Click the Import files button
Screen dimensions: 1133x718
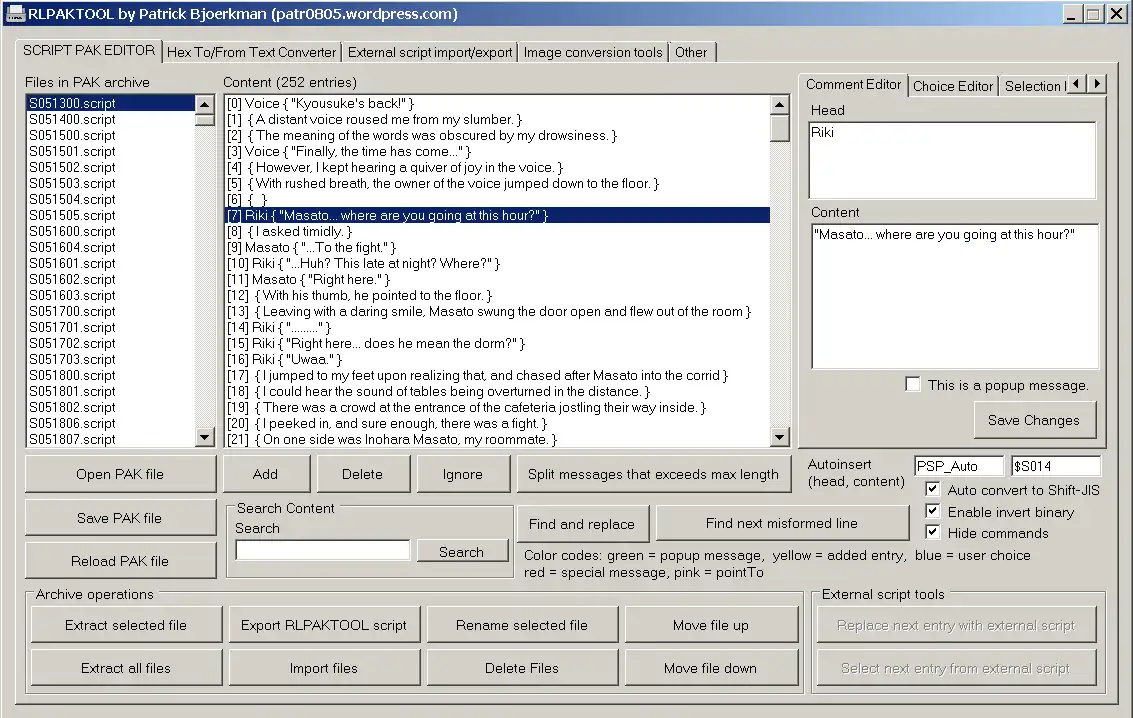pos(324,668)
